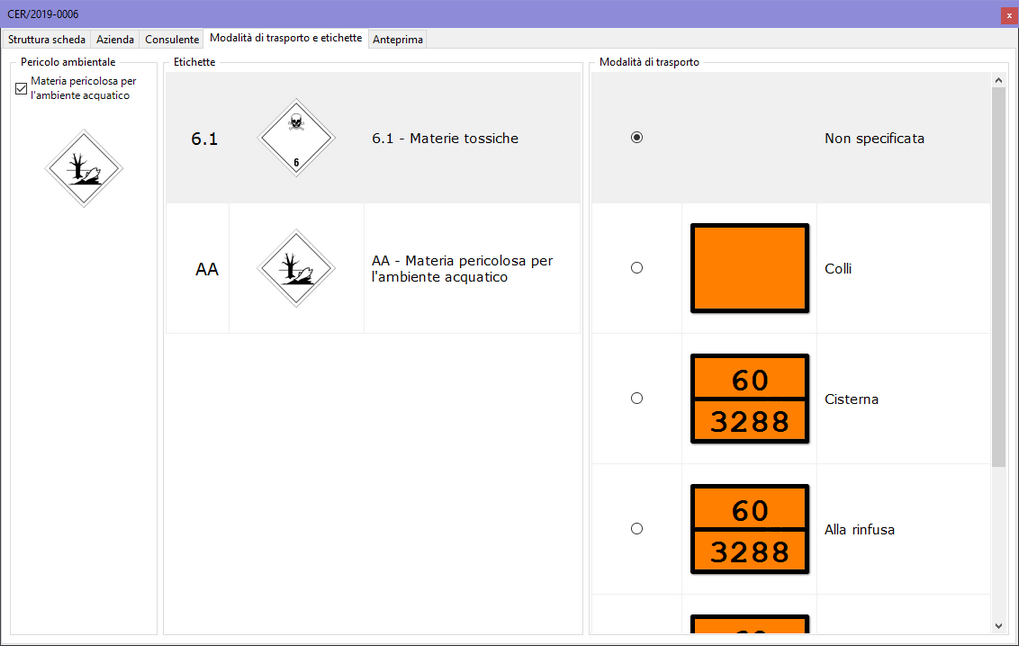Image resolution: width=1019 pixels, height=646 pixels.
Task: Click the 6.1 toxic skull hazard diamond
Action: [x=296, y=138]
